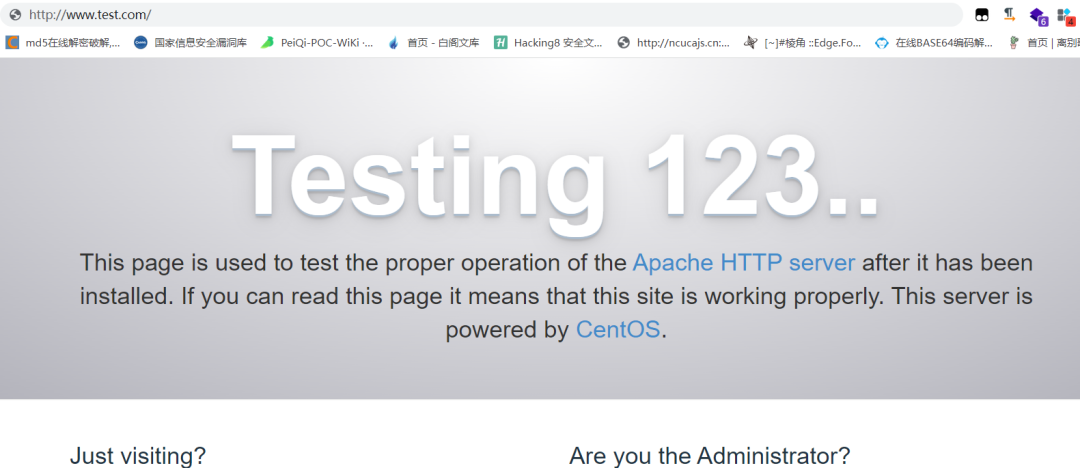Click the Are you the Administrator? heading
The height and width of the screenshot is (468, 1080).
709,456
